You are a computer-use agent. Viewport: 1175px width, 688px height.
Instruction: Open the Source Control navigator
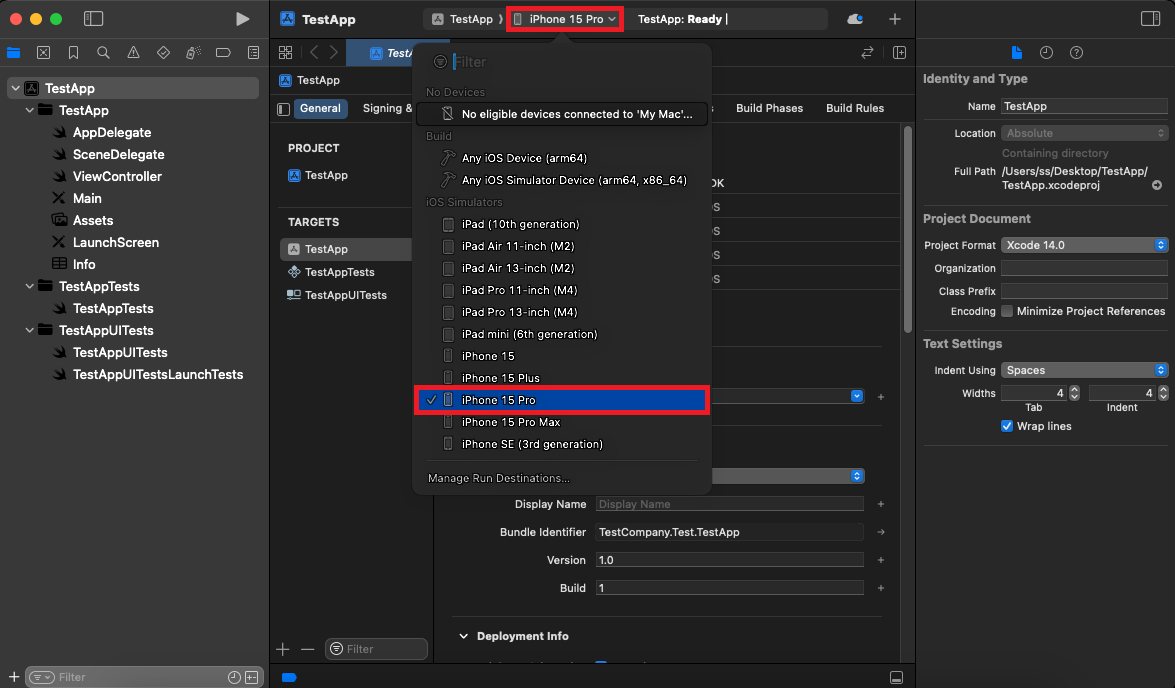tap(43, 52)
